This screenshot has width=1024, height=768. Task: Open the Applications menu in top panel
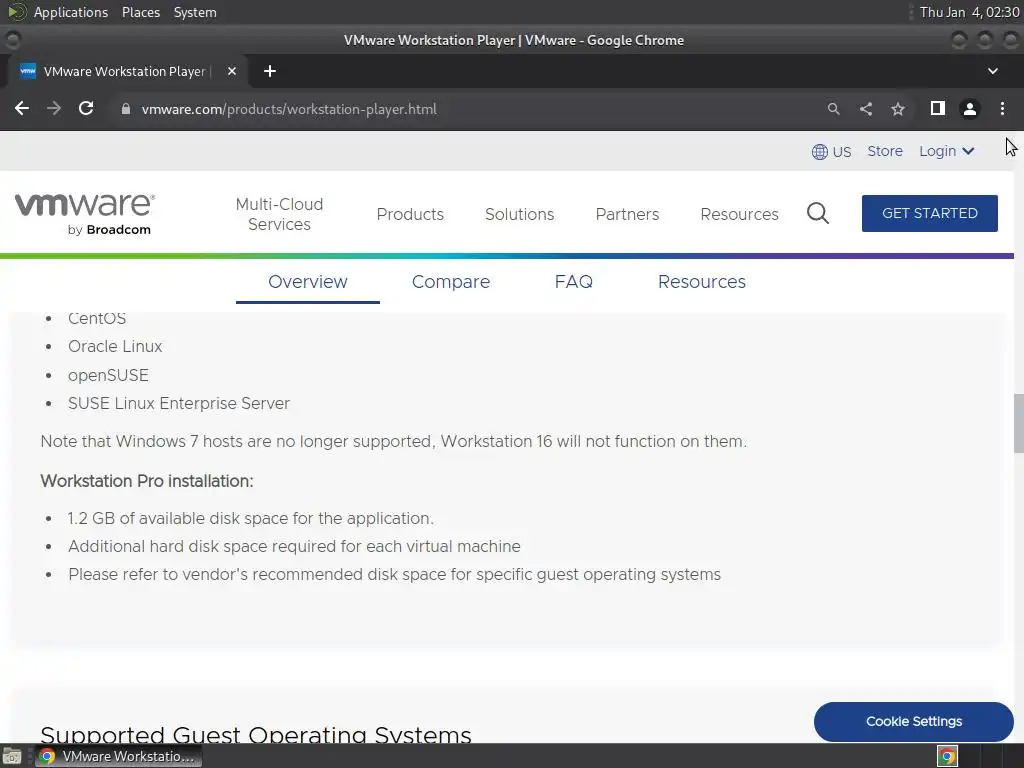click(71, 12)
